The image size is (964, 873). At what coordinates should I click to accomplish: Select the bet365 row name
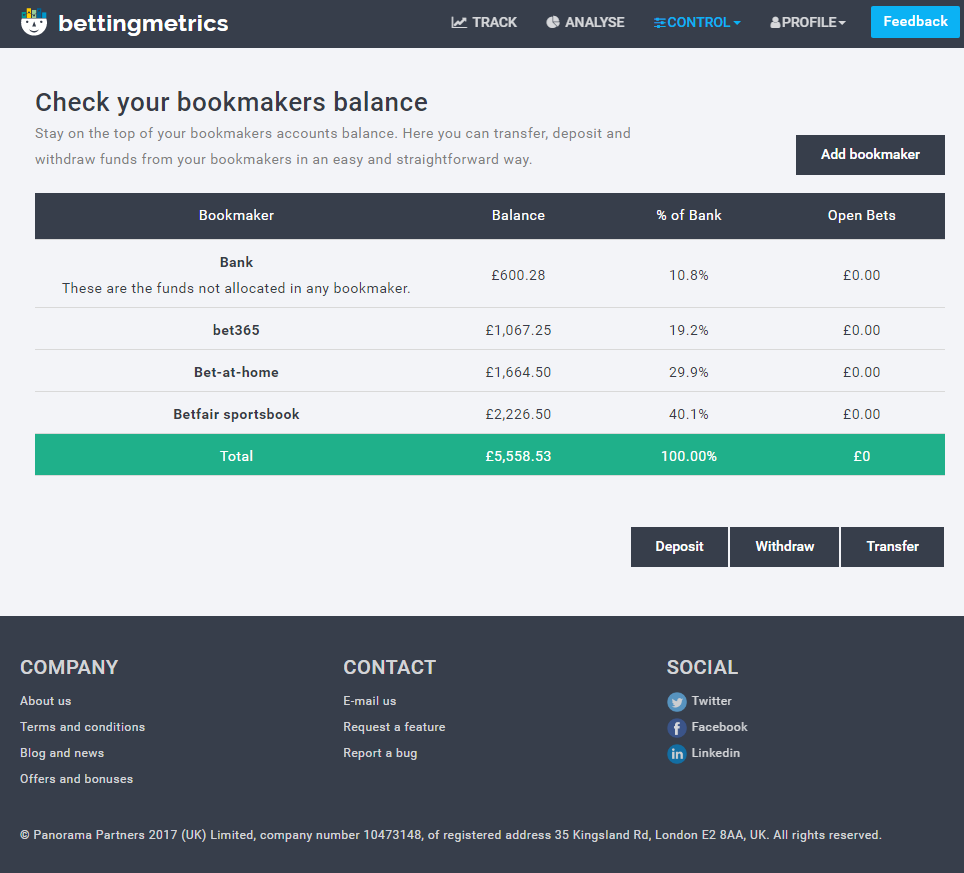[x=236, y=330]
